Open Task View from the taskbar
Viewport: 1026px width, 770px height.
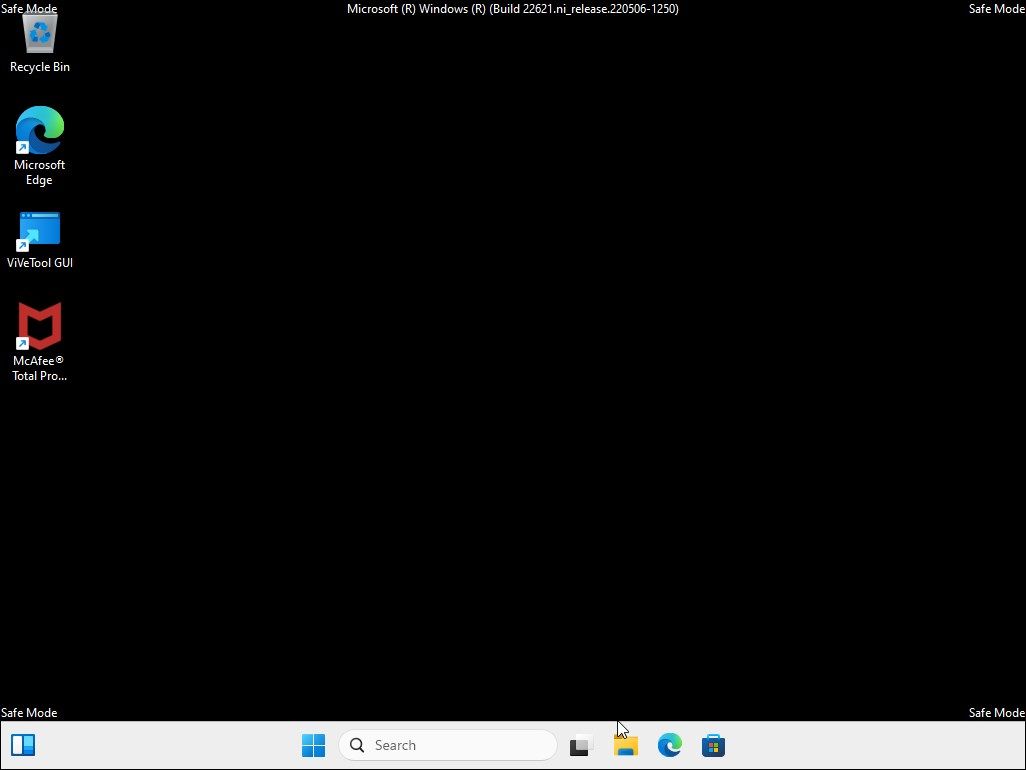coord(581,745)
